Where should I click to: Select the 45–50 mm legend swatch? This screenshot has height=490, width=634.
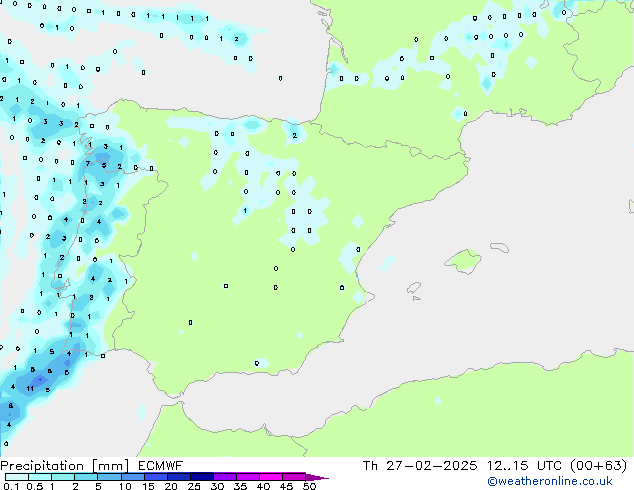click(294, 477)
